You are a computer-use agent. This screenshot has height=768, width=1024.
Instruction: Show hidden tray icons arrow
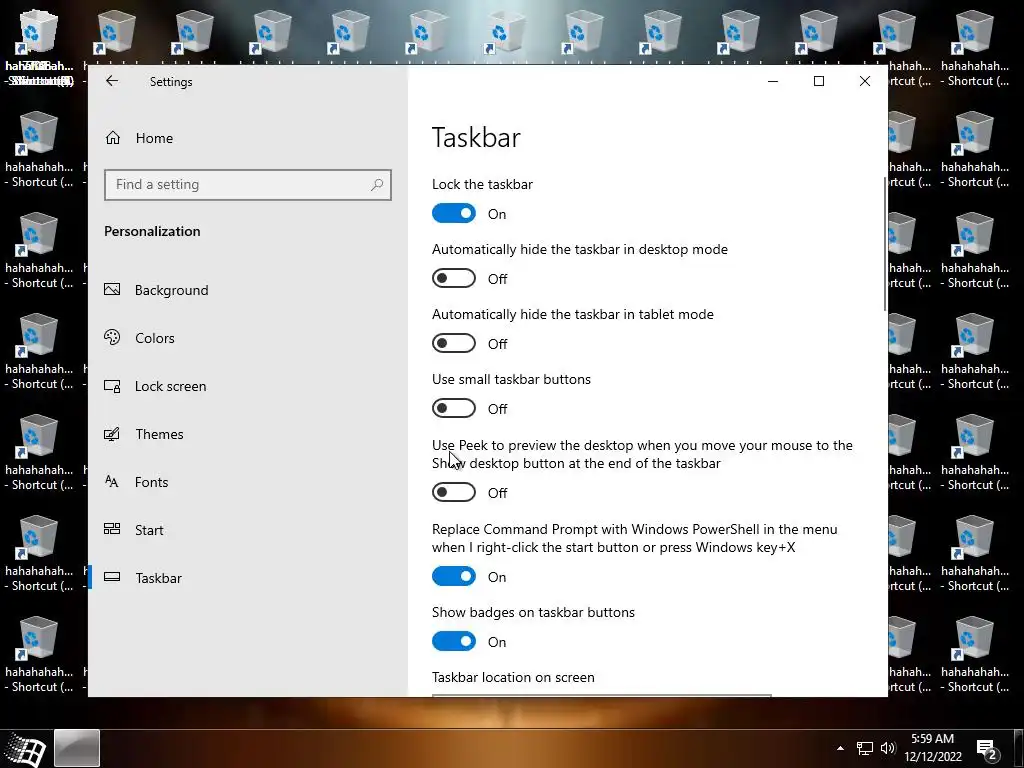click(840, 748)
